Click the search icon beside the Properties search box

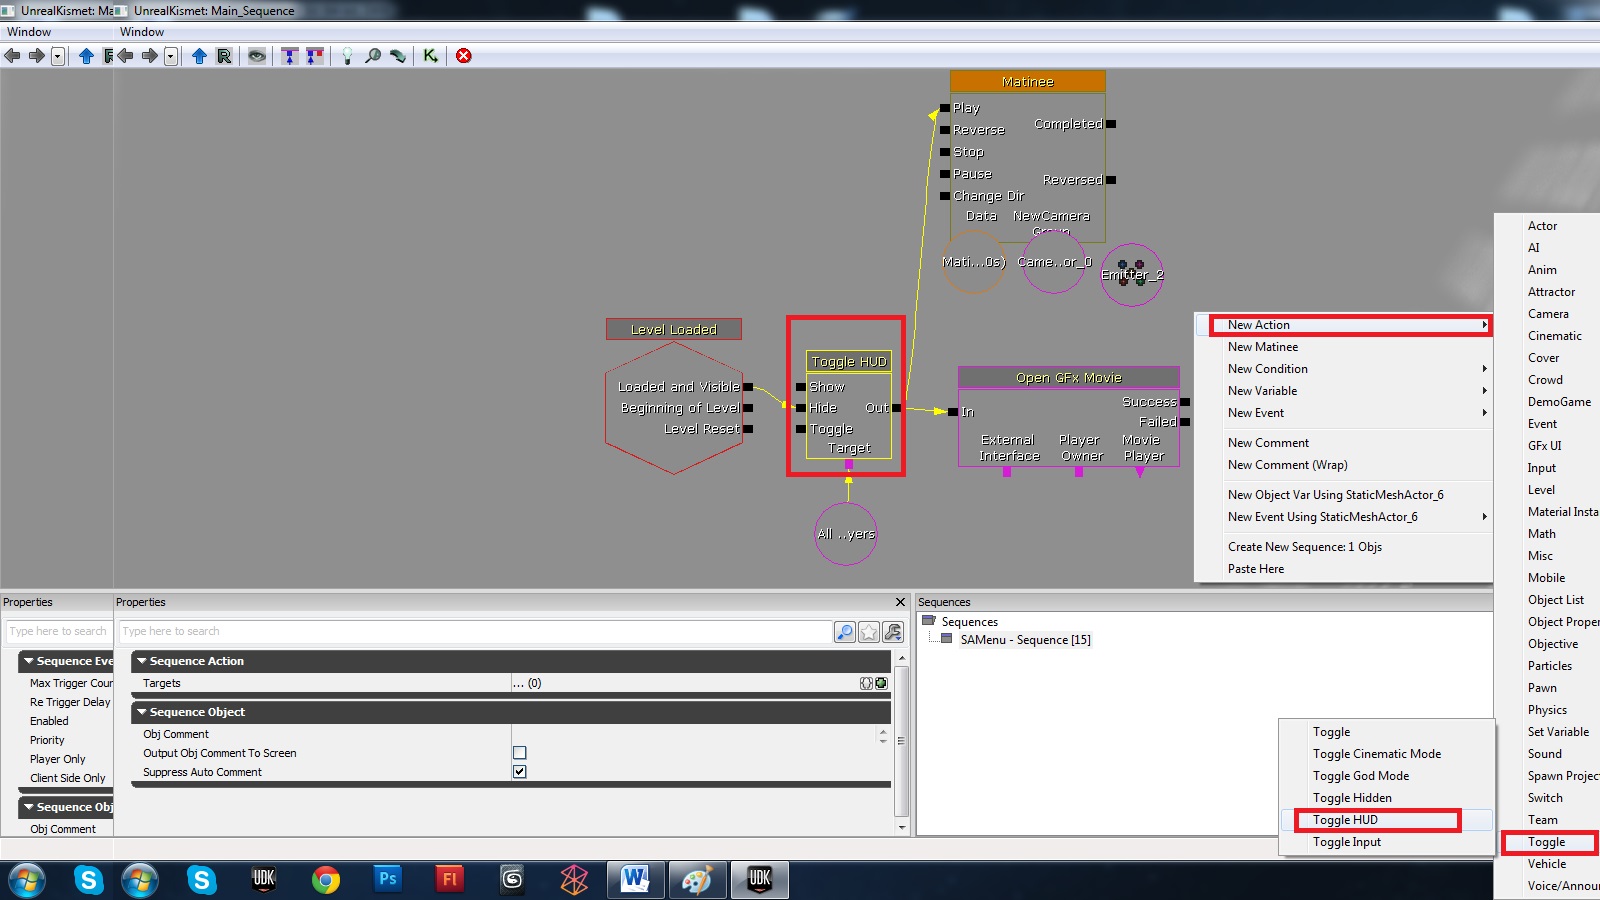845,632
